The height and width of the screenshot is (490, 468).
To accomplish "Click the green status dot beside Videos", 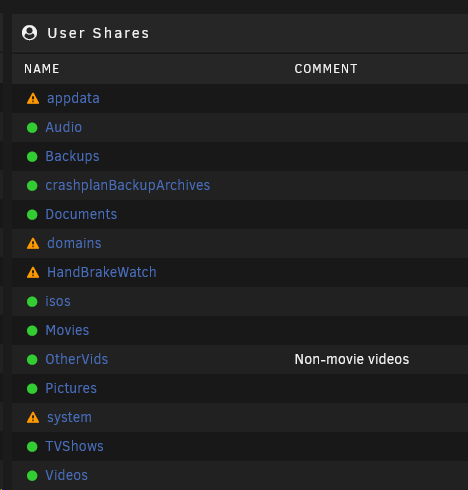I will [x=32, y=476].
